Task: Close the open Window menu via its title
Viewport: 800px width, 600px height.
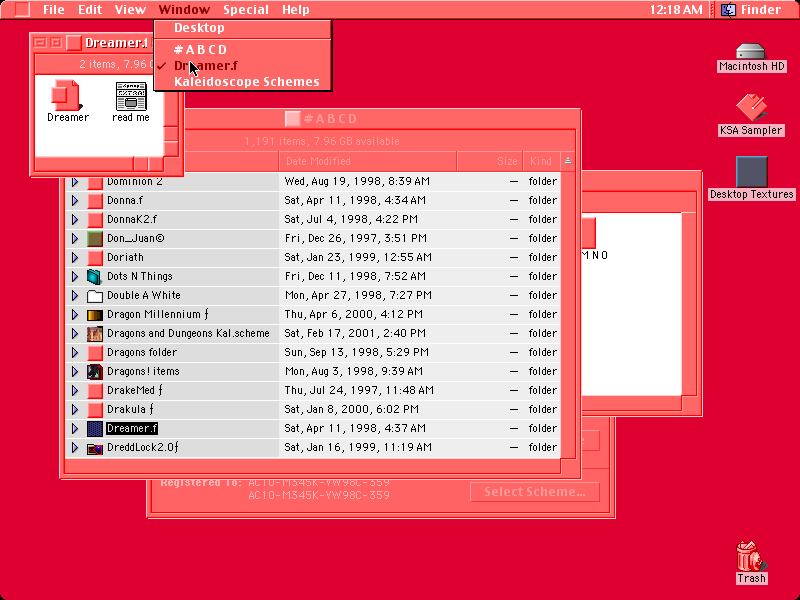Action: pos(184,10)
